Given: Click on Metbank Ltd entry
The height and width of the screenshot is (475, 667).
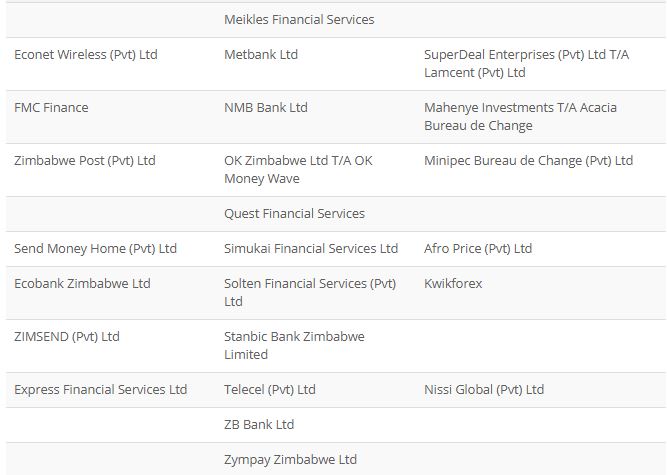Looking at the screenshot, I should (261, 54).
